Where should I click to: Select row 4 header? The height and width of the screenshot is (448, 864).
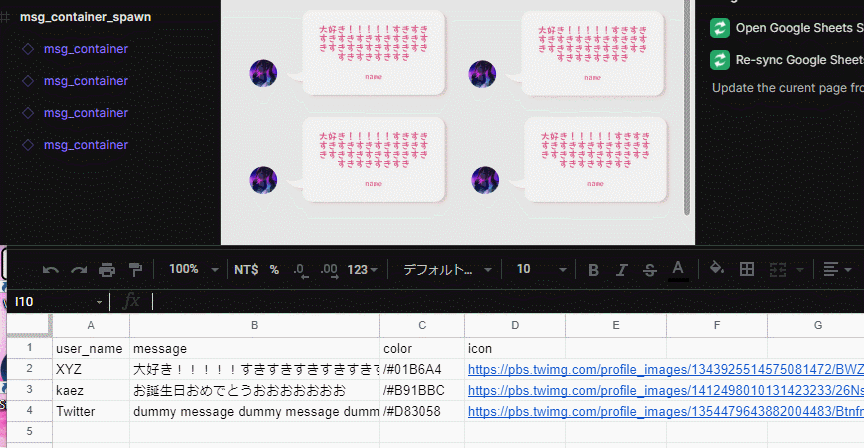[30, 411]
